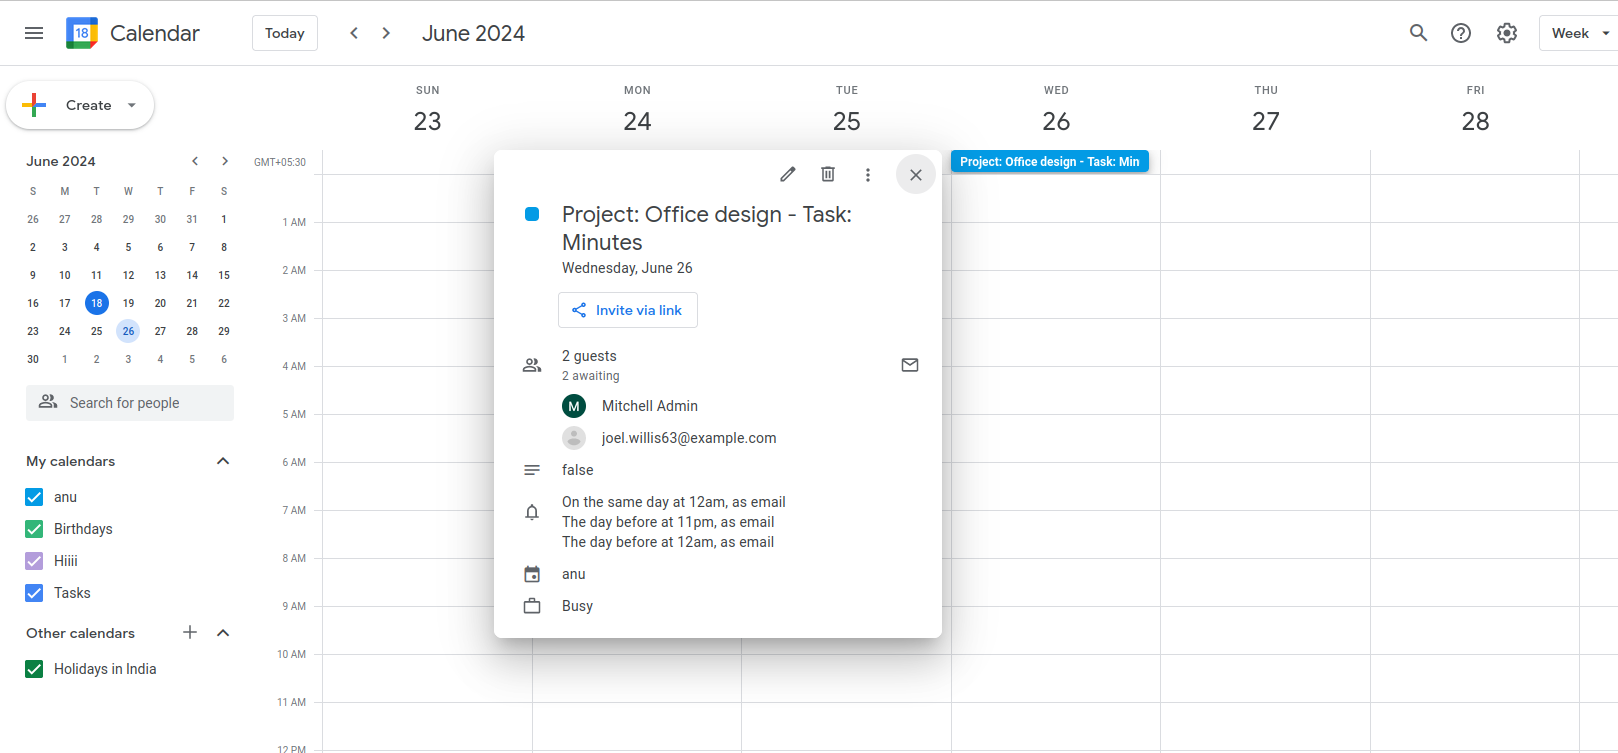The height and width of the screenshot is (753, 1618).
Task: Email guests using envelope icon
Action: (x=910, y=365)
